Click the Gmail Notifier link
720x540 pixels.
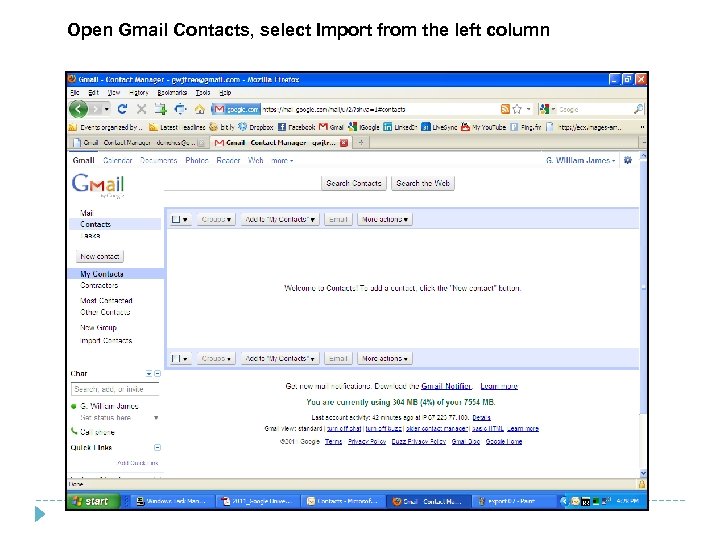(446, 386)
